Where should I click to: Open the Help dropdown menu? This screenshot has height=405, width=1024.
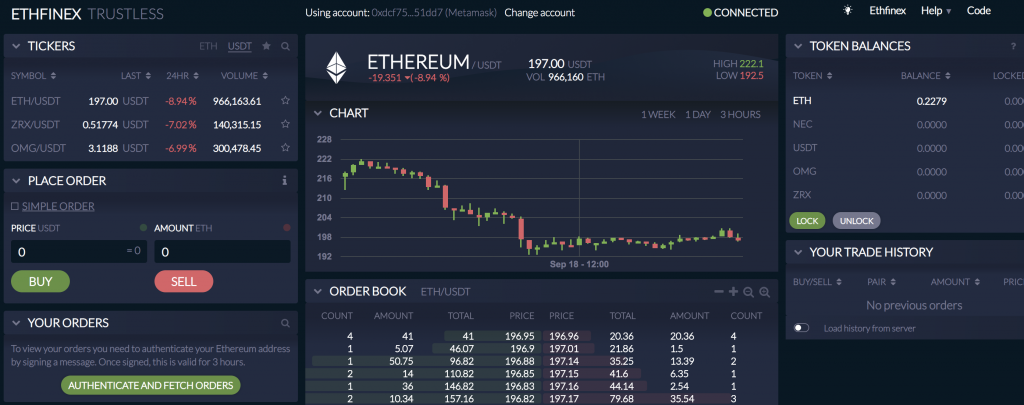pyautogui.click(x=936, y=10)
